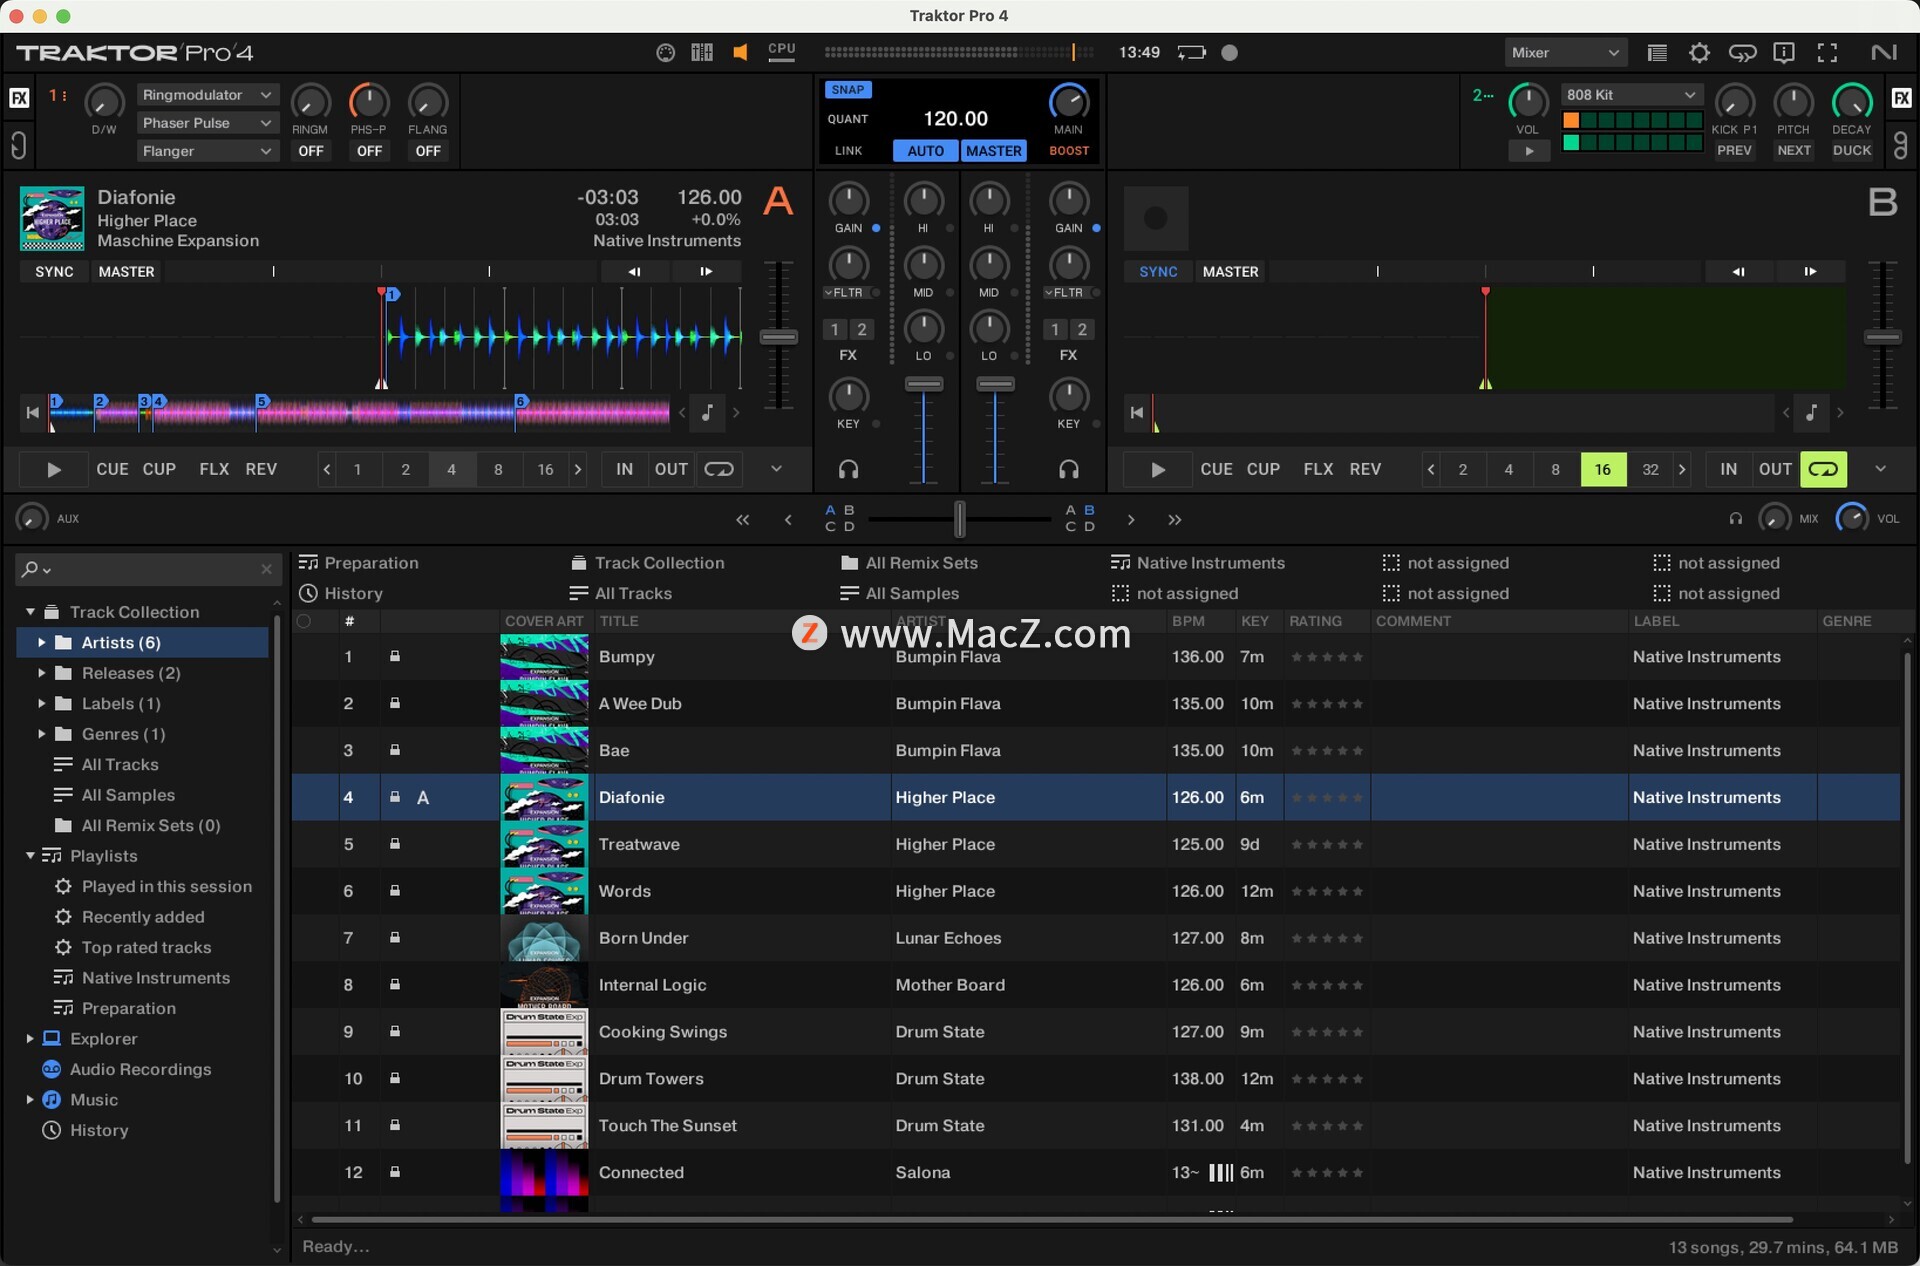Screen dimensions: 1920x1266
Task: Open the Track Collection favorite tab
Action: [647, 563]
